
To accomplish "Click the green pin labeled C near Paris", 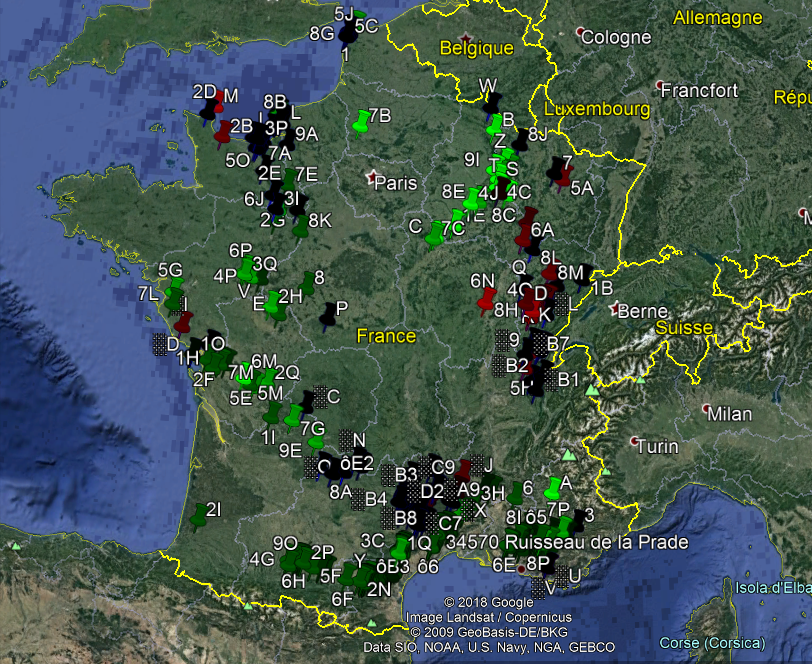I will pyautogui.click(x=434, y=235).
